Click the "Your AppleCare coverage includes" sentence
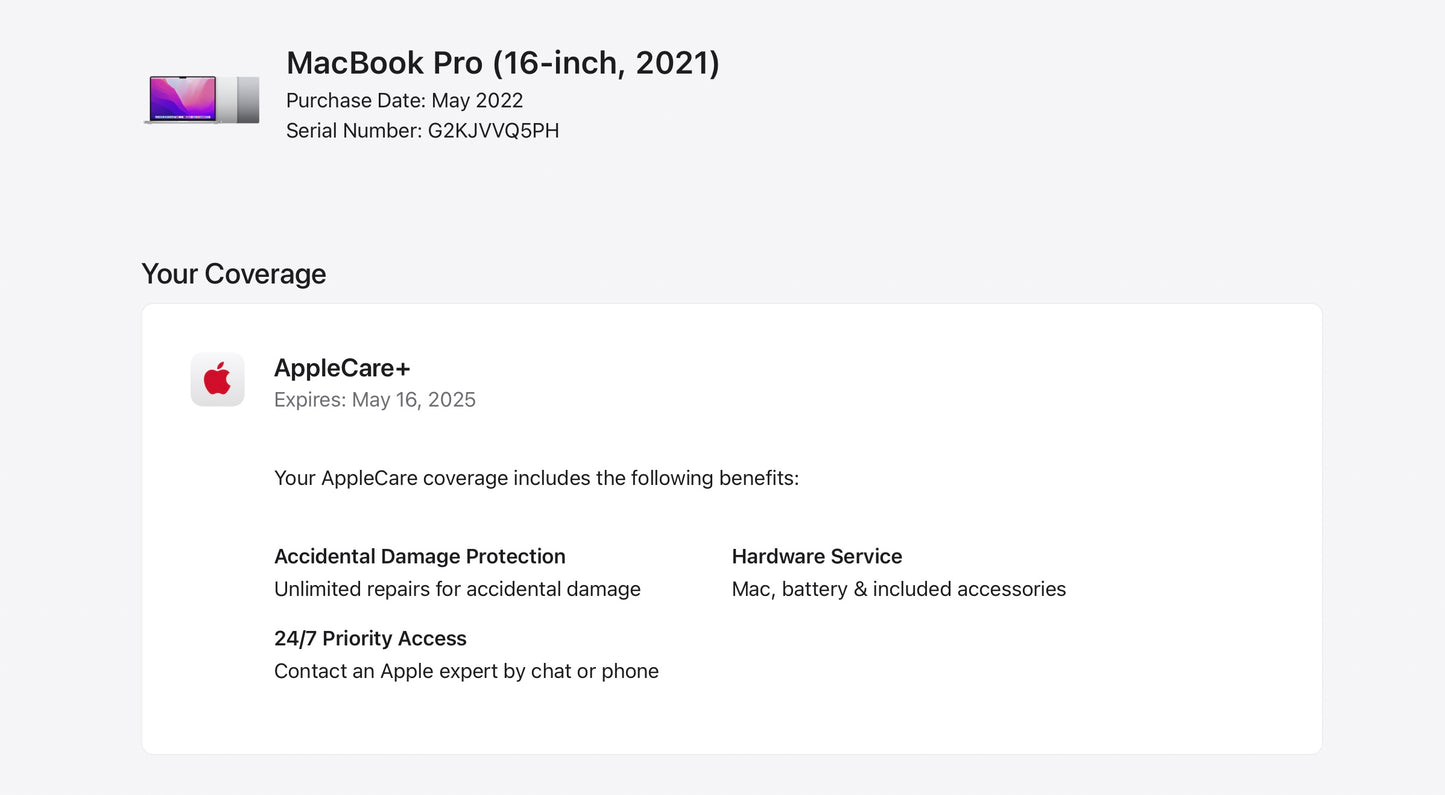 click(x=536, y=478)
